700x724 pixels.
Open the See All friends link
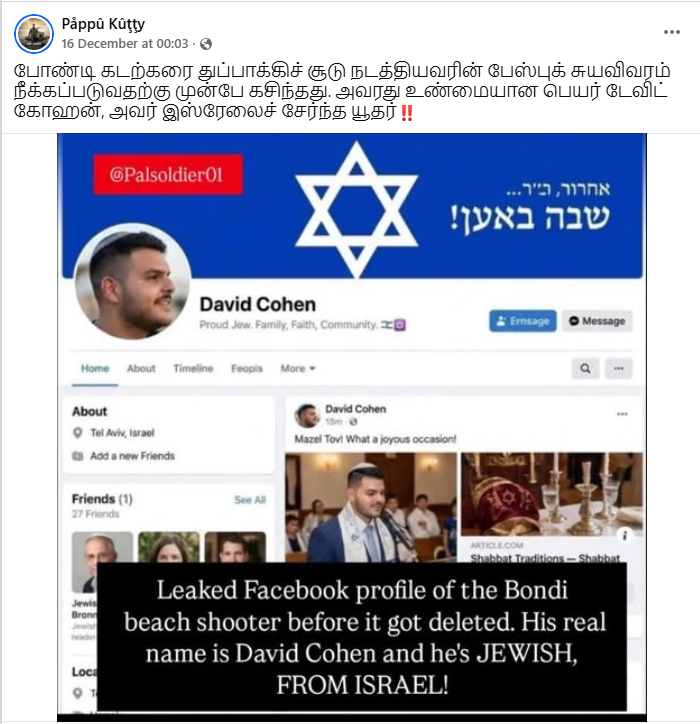pos(250,500)
